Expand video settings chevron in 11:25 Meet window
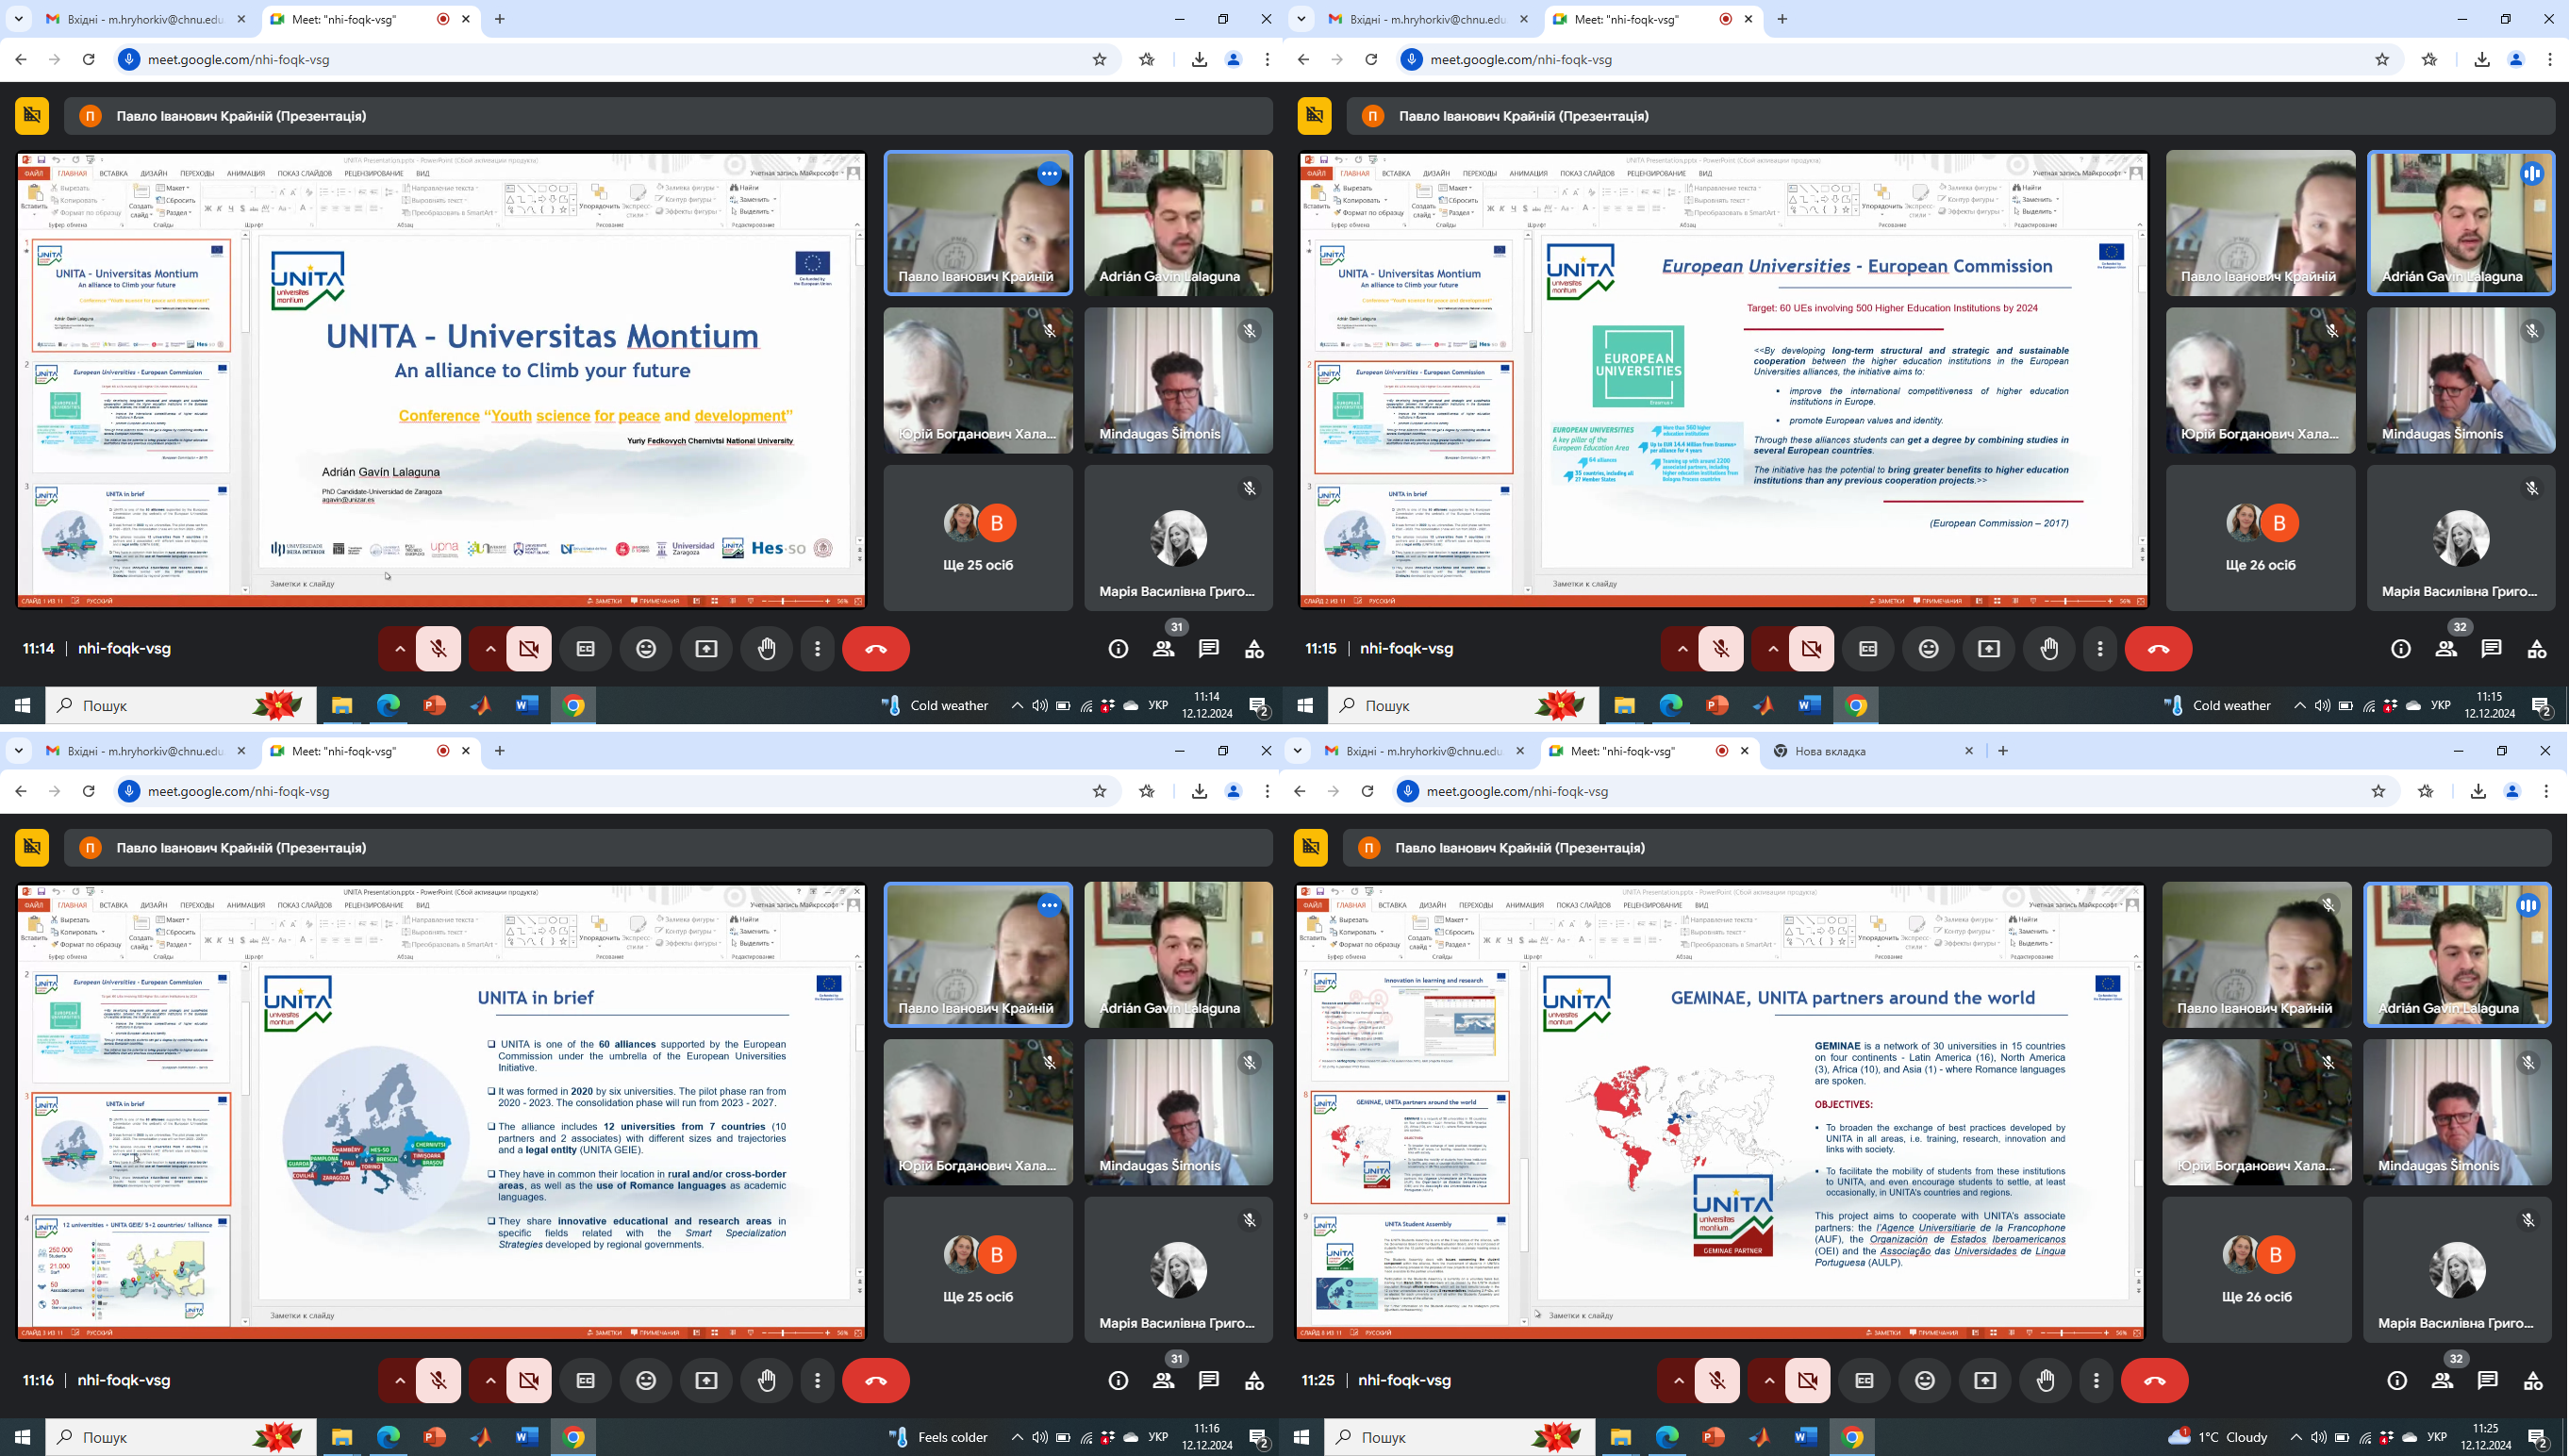 coord(1768,1380)
